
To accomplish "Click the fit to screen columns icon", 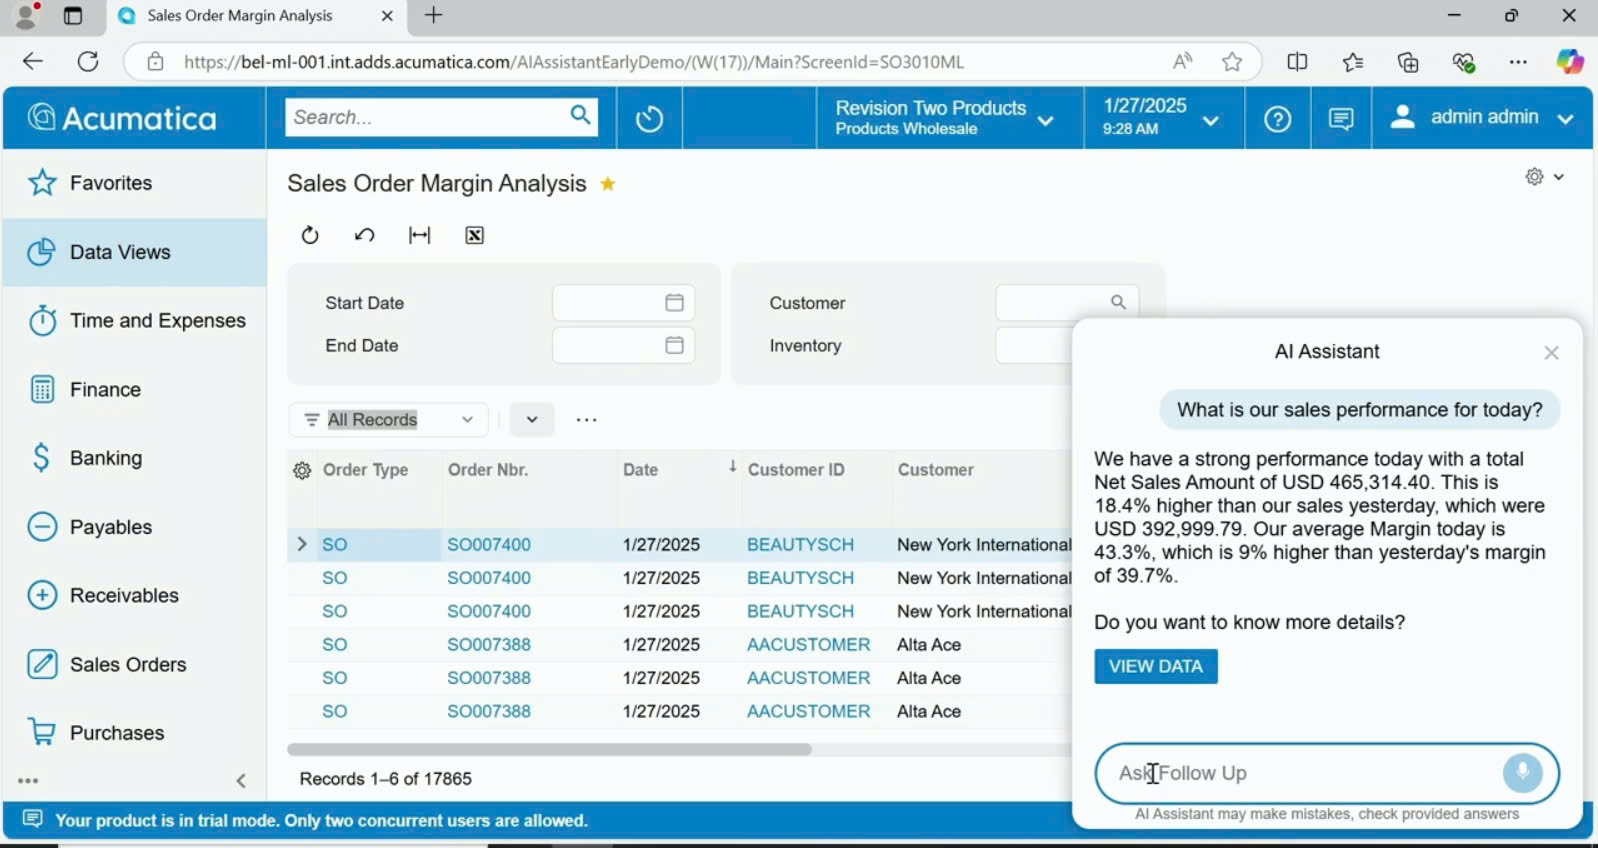I will click(x=420, y=235).
